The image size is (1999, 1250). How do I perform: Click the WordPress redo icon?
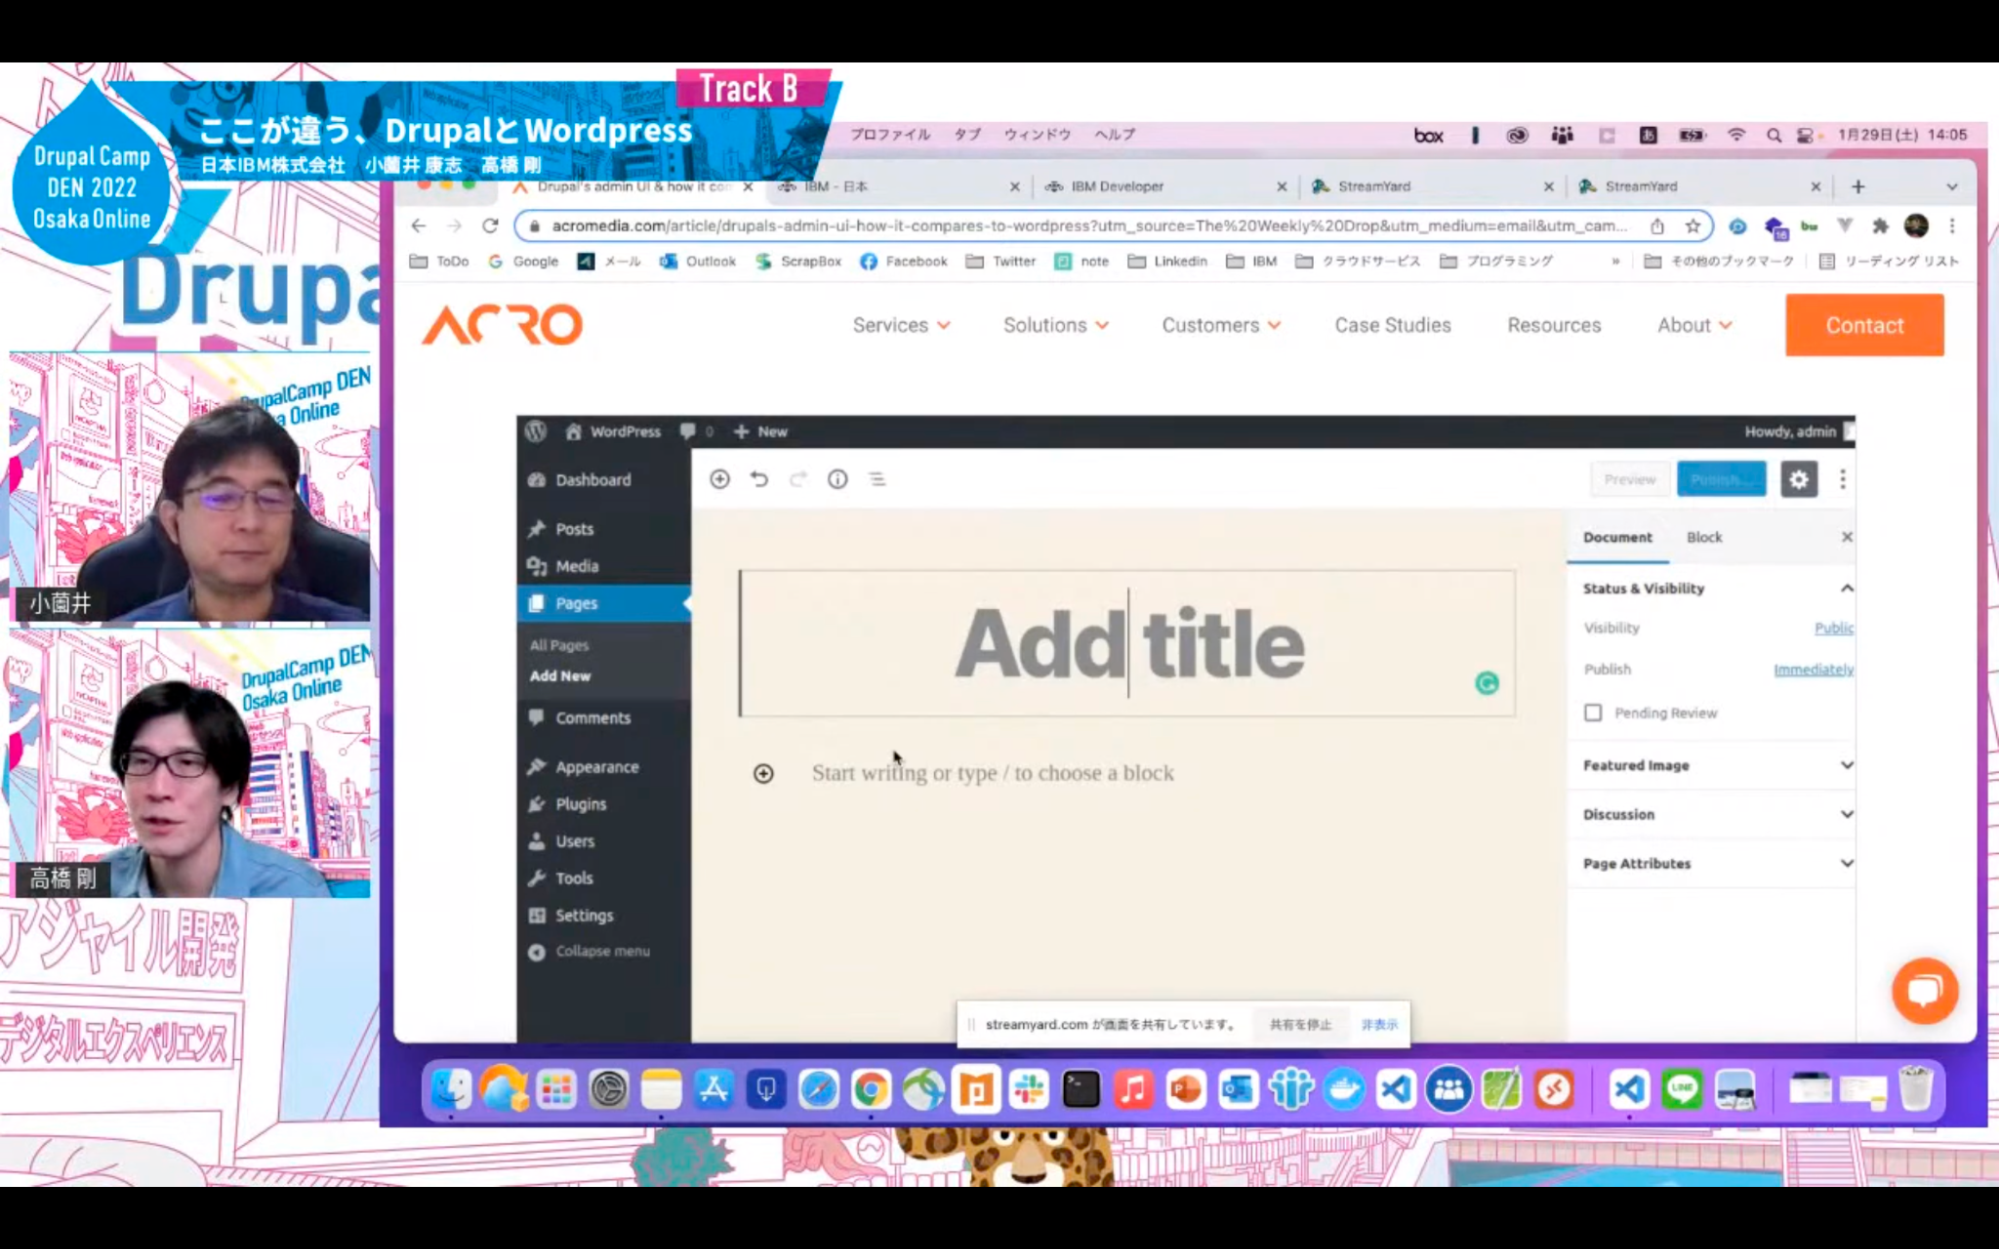(798, 480)
